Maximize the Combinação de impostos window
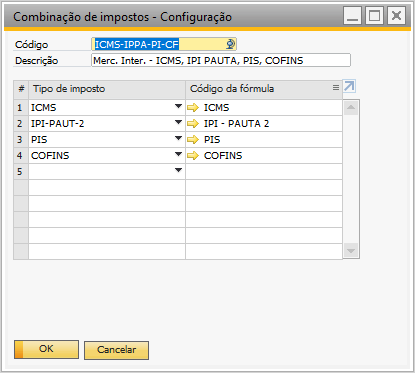The width and height of the screenshot is (415, 373). click(374, 16)
